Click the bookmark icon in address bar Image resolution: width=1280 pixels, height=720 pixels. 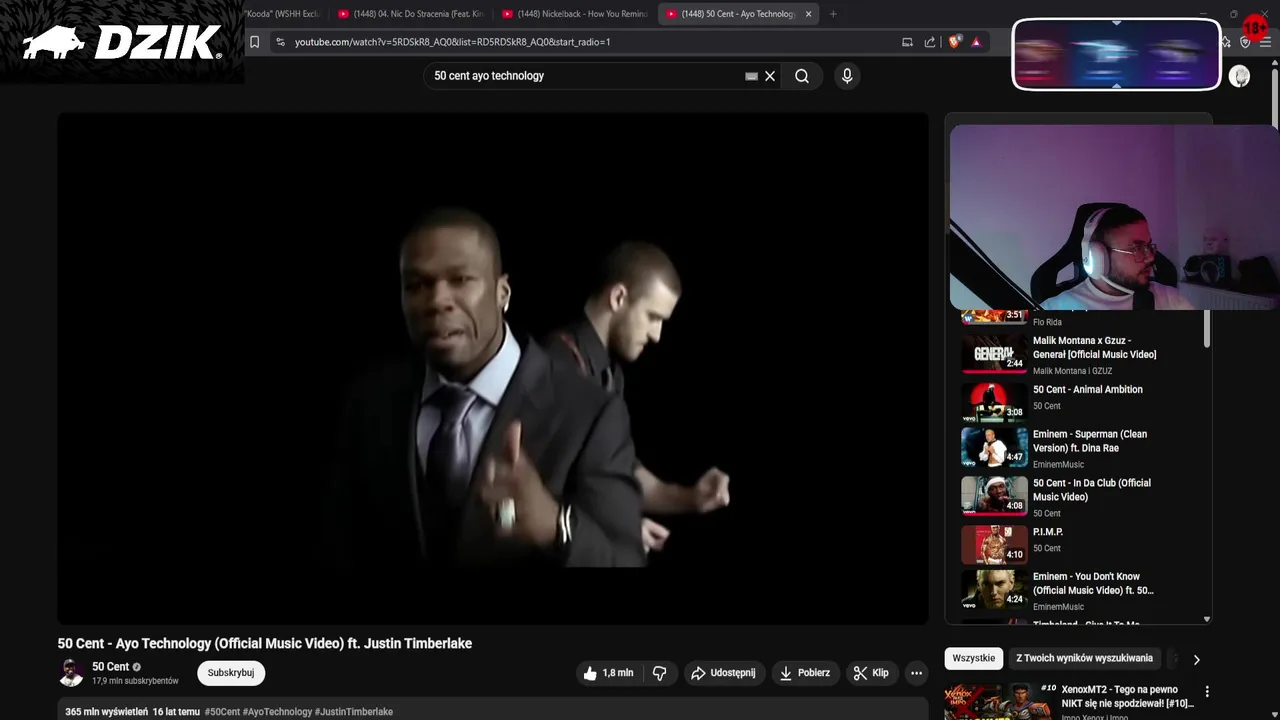coord(255,42)
